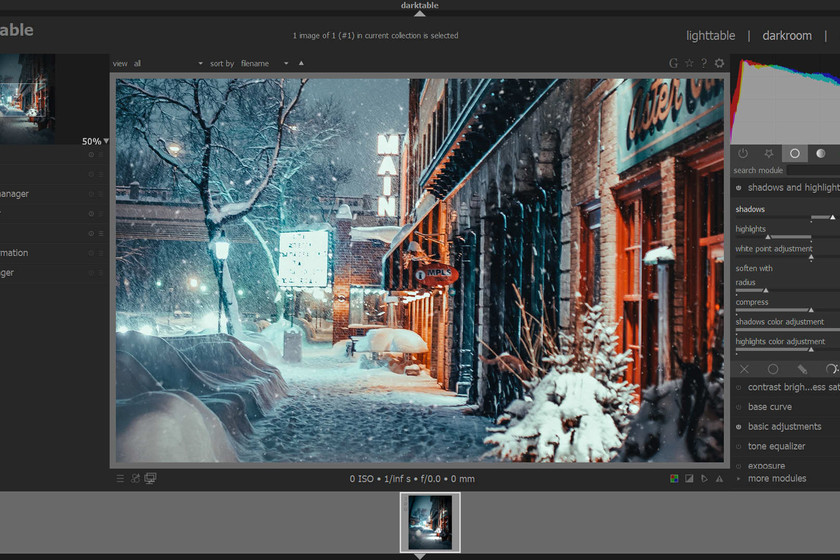The height and width of the screenshot is (560, 840).
Task: Open the base curve module
Action: [770, 407]
